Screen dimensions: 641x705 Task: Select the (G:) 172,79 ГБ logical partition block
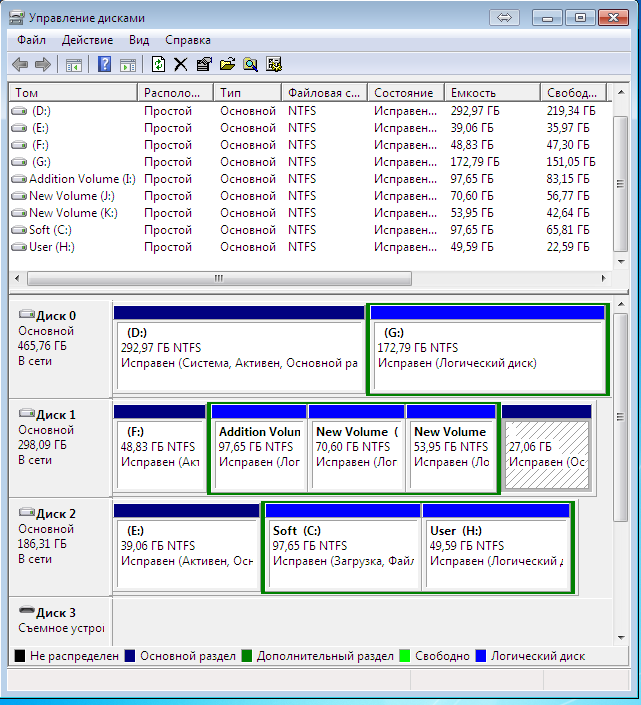tap(488, 348)
